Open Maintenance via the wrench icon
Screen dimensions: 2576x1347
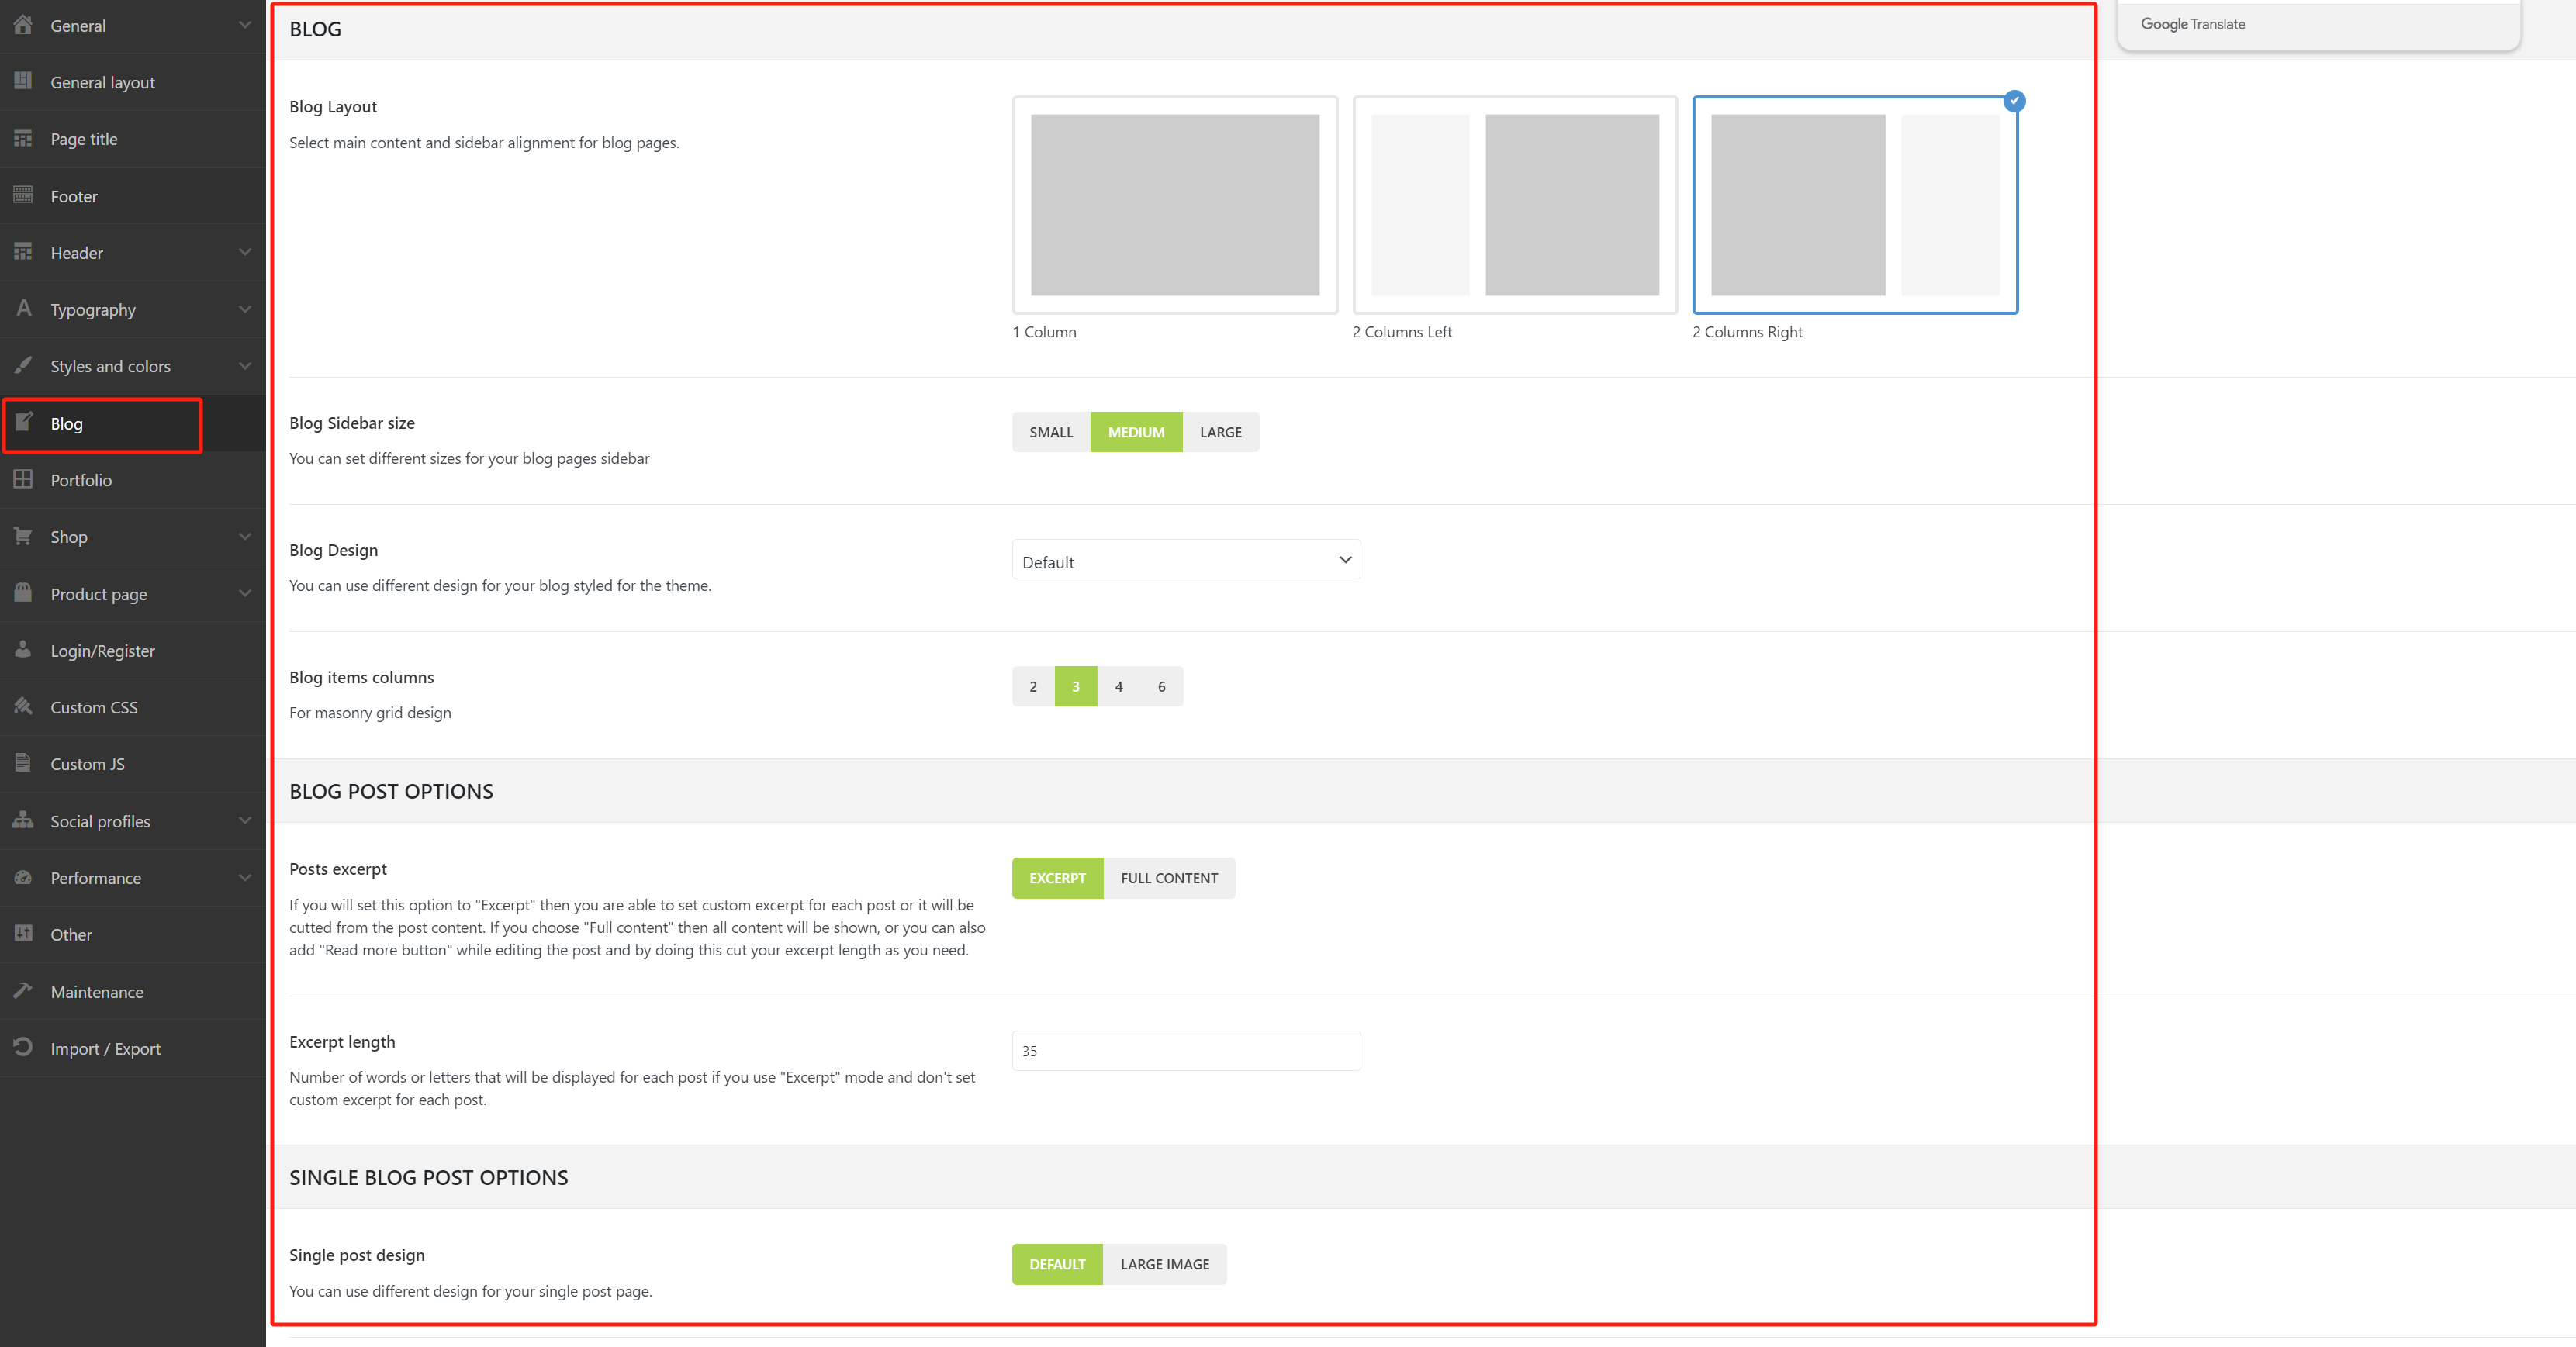(x=24, y=991)
